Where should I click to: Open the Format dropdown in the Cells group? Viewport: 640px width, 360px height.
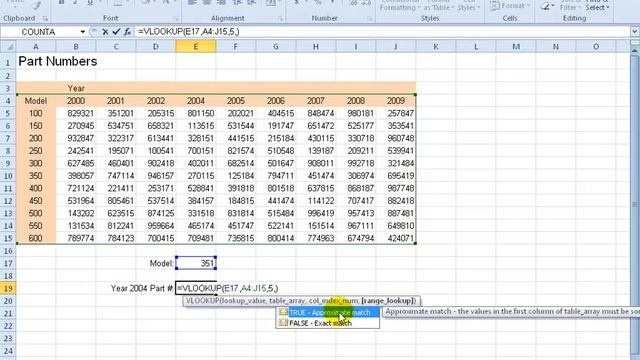pos(510,6)
